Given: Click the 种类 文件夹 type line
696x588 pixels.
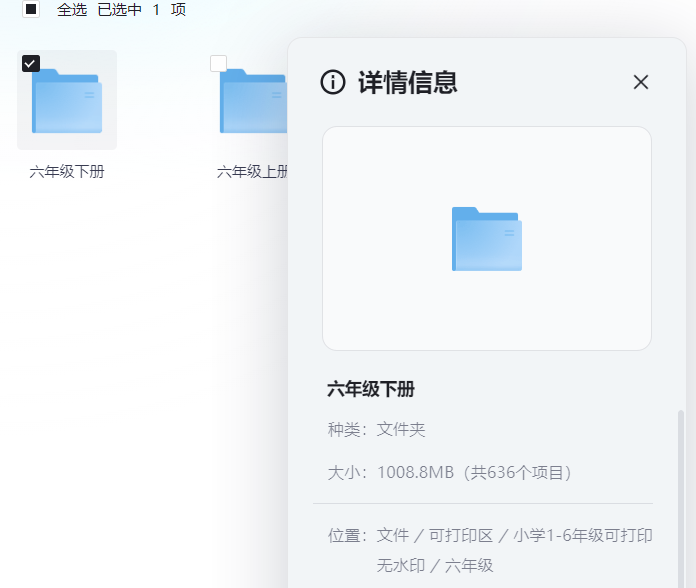Looking at the screenshot, I should point(377,429).
